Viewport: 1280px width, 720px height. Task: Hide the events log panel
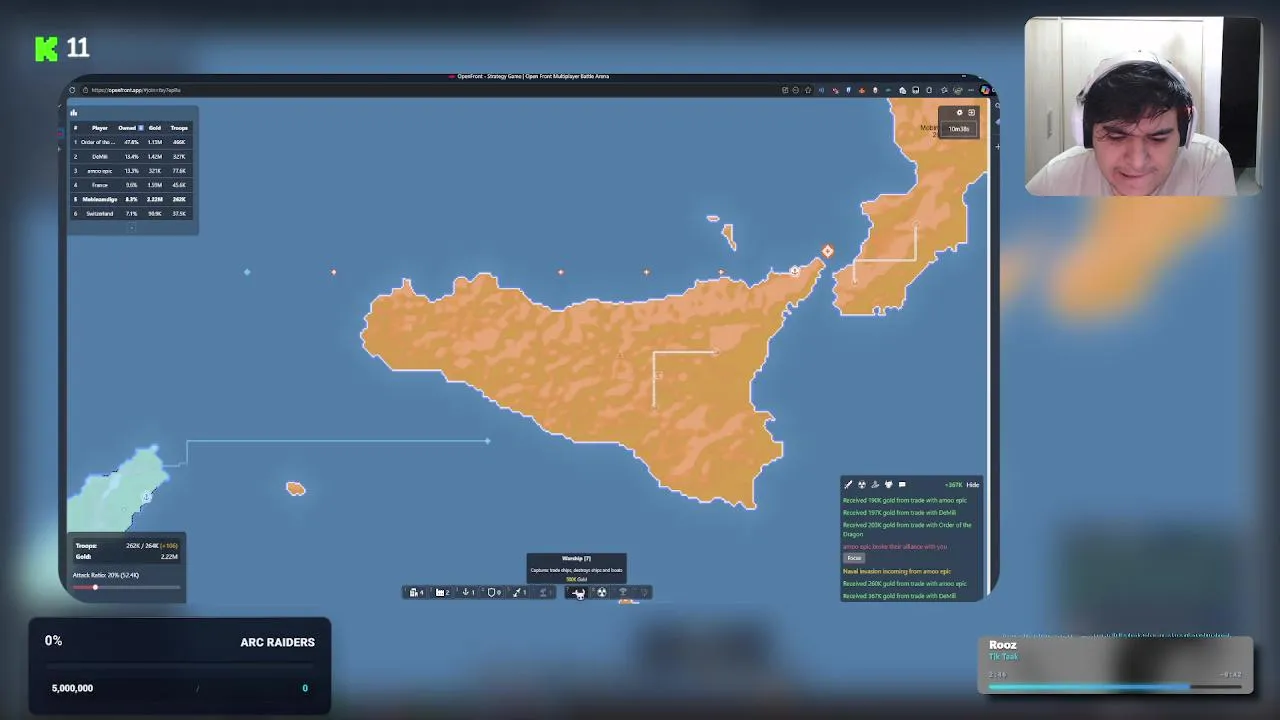973,485
